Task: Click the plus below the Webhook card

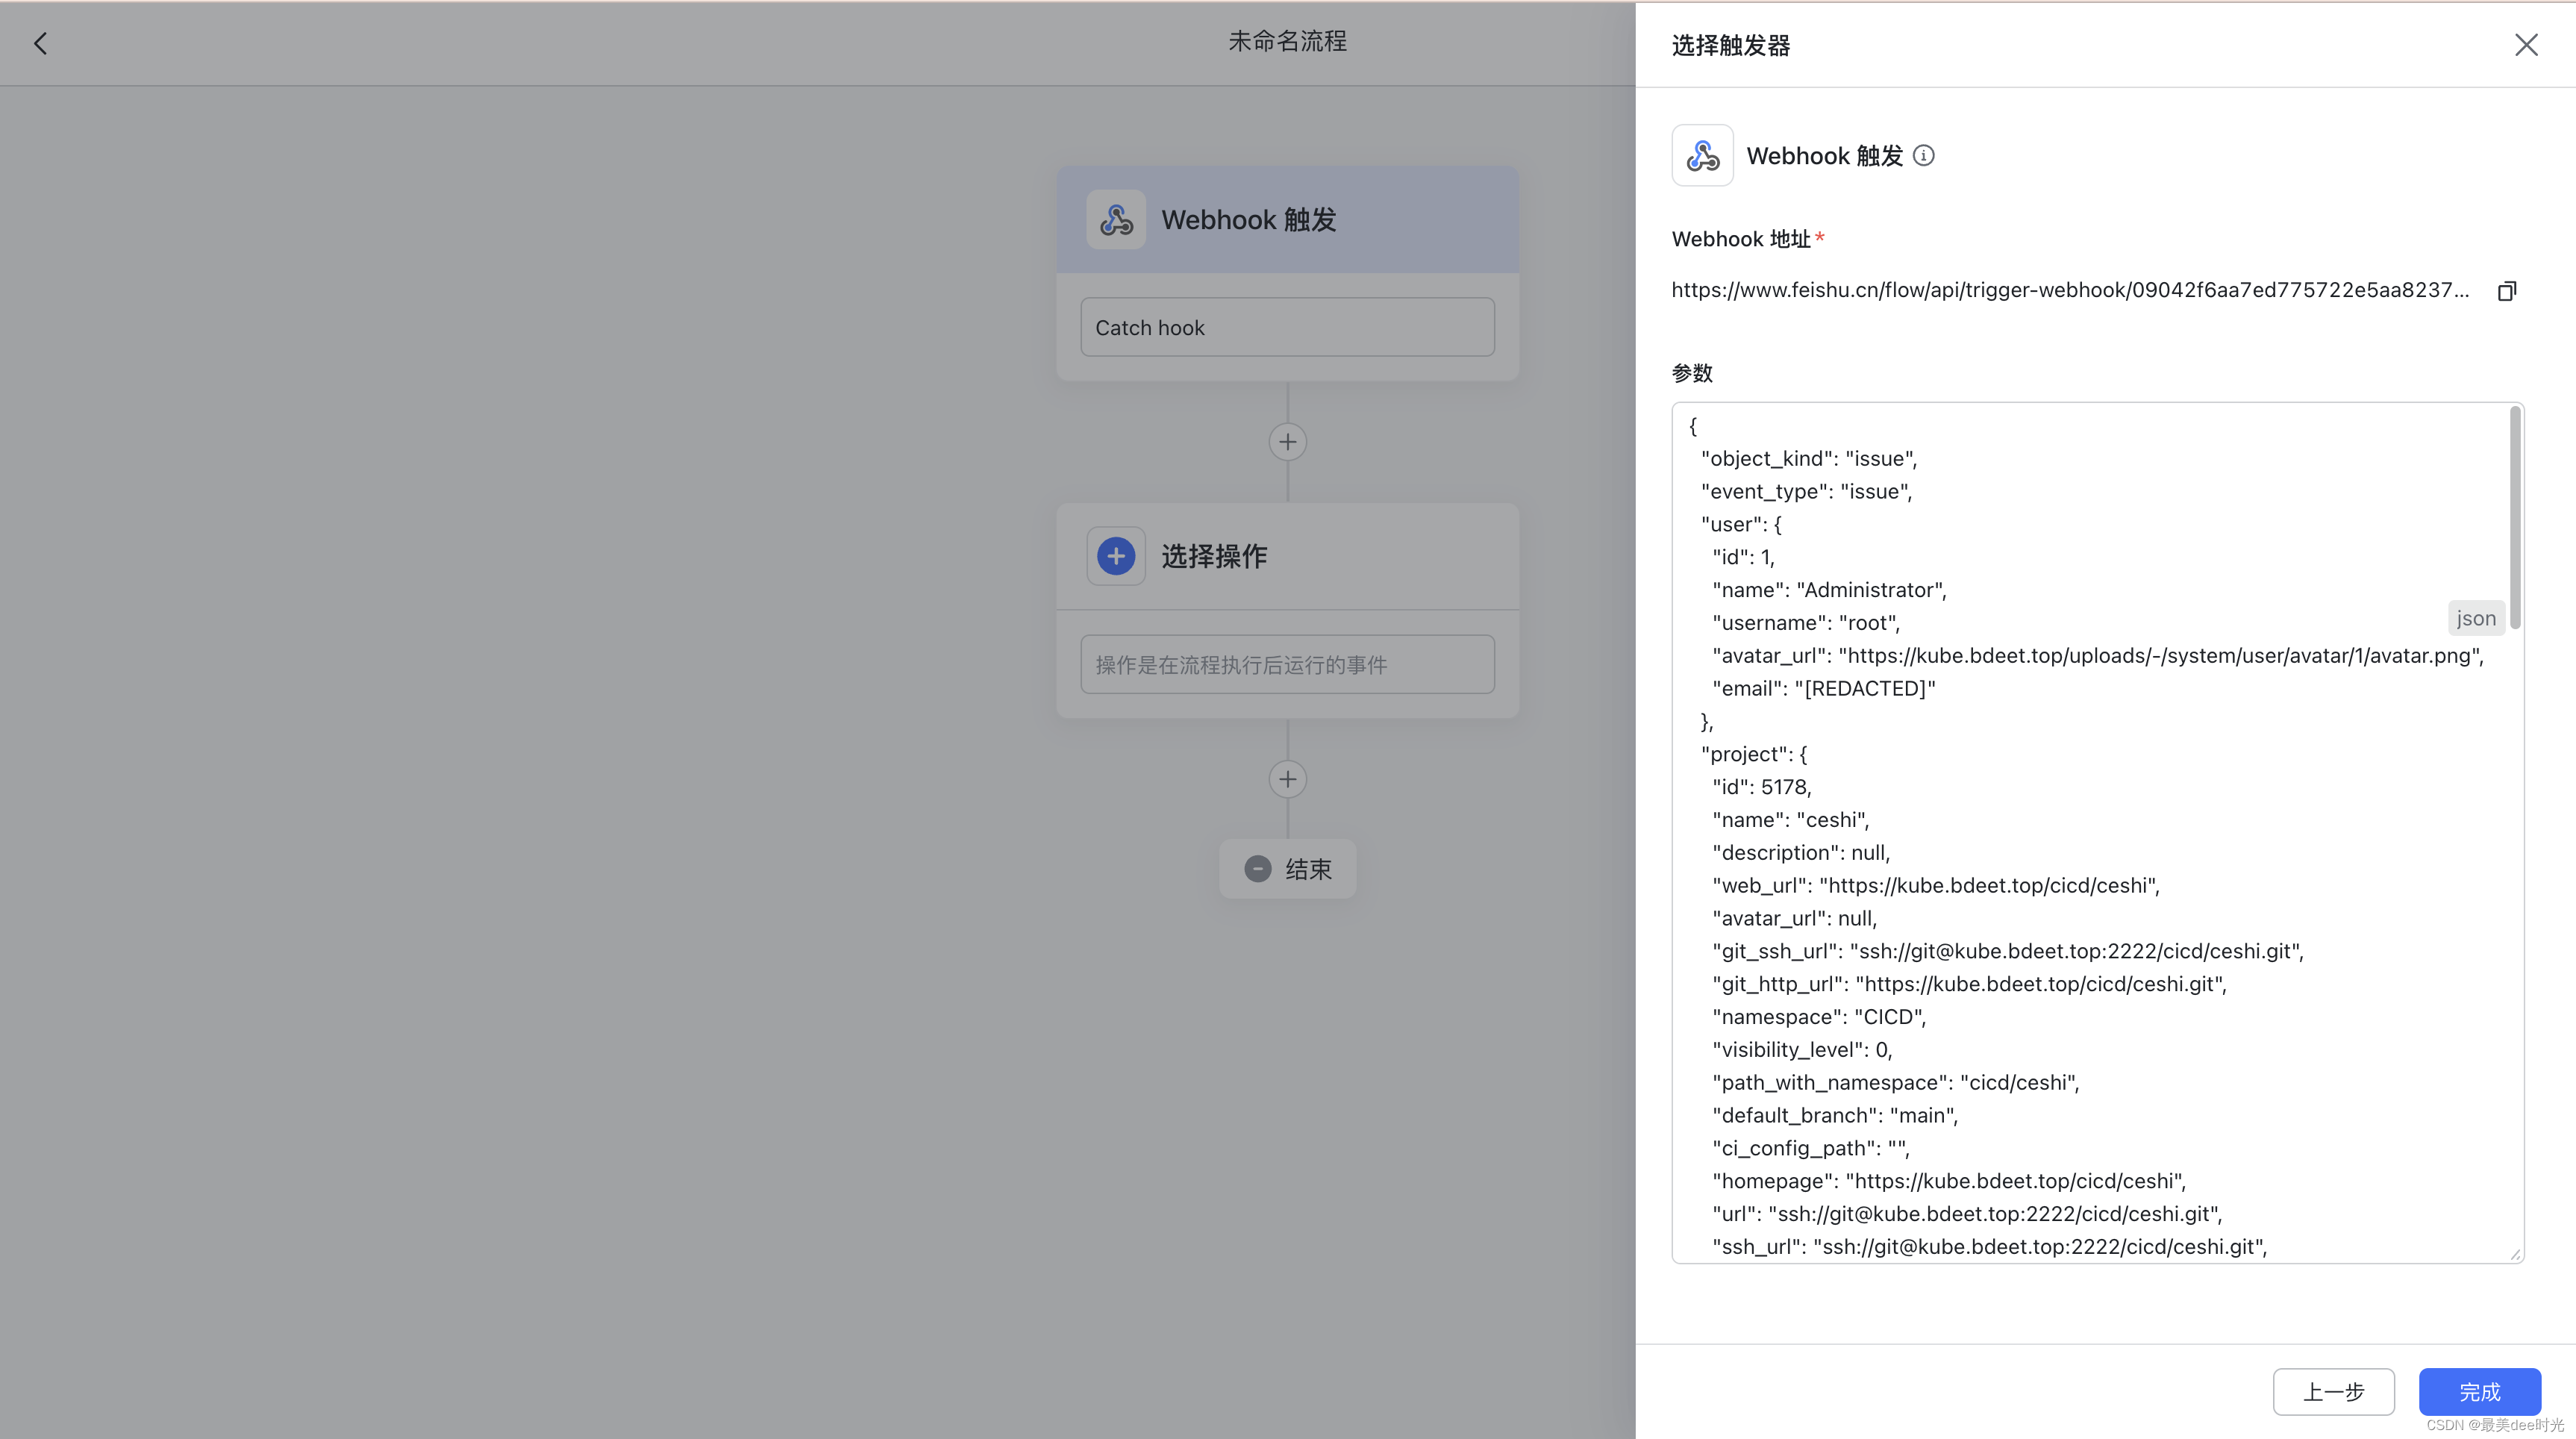Action: (1287, 442)
